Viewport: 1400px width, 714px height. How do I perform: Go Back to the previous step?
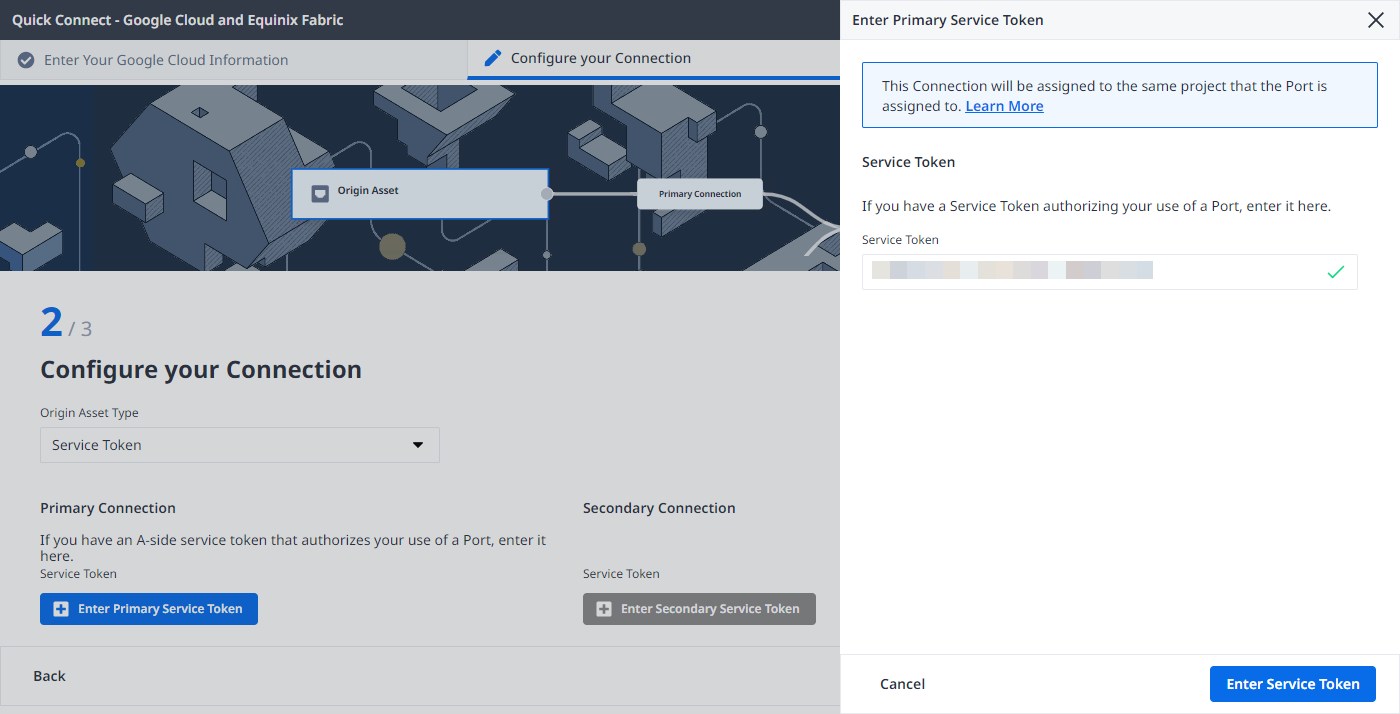pos(49,676)
